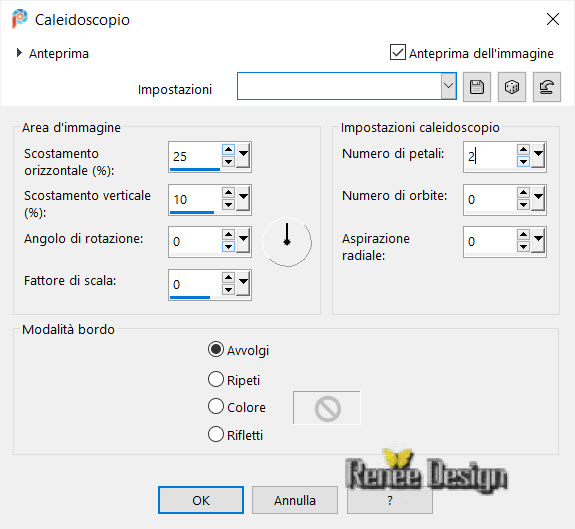Viewport: 575px width, 529px height.
Task: Click the OK button
Action: click(201, 500)
